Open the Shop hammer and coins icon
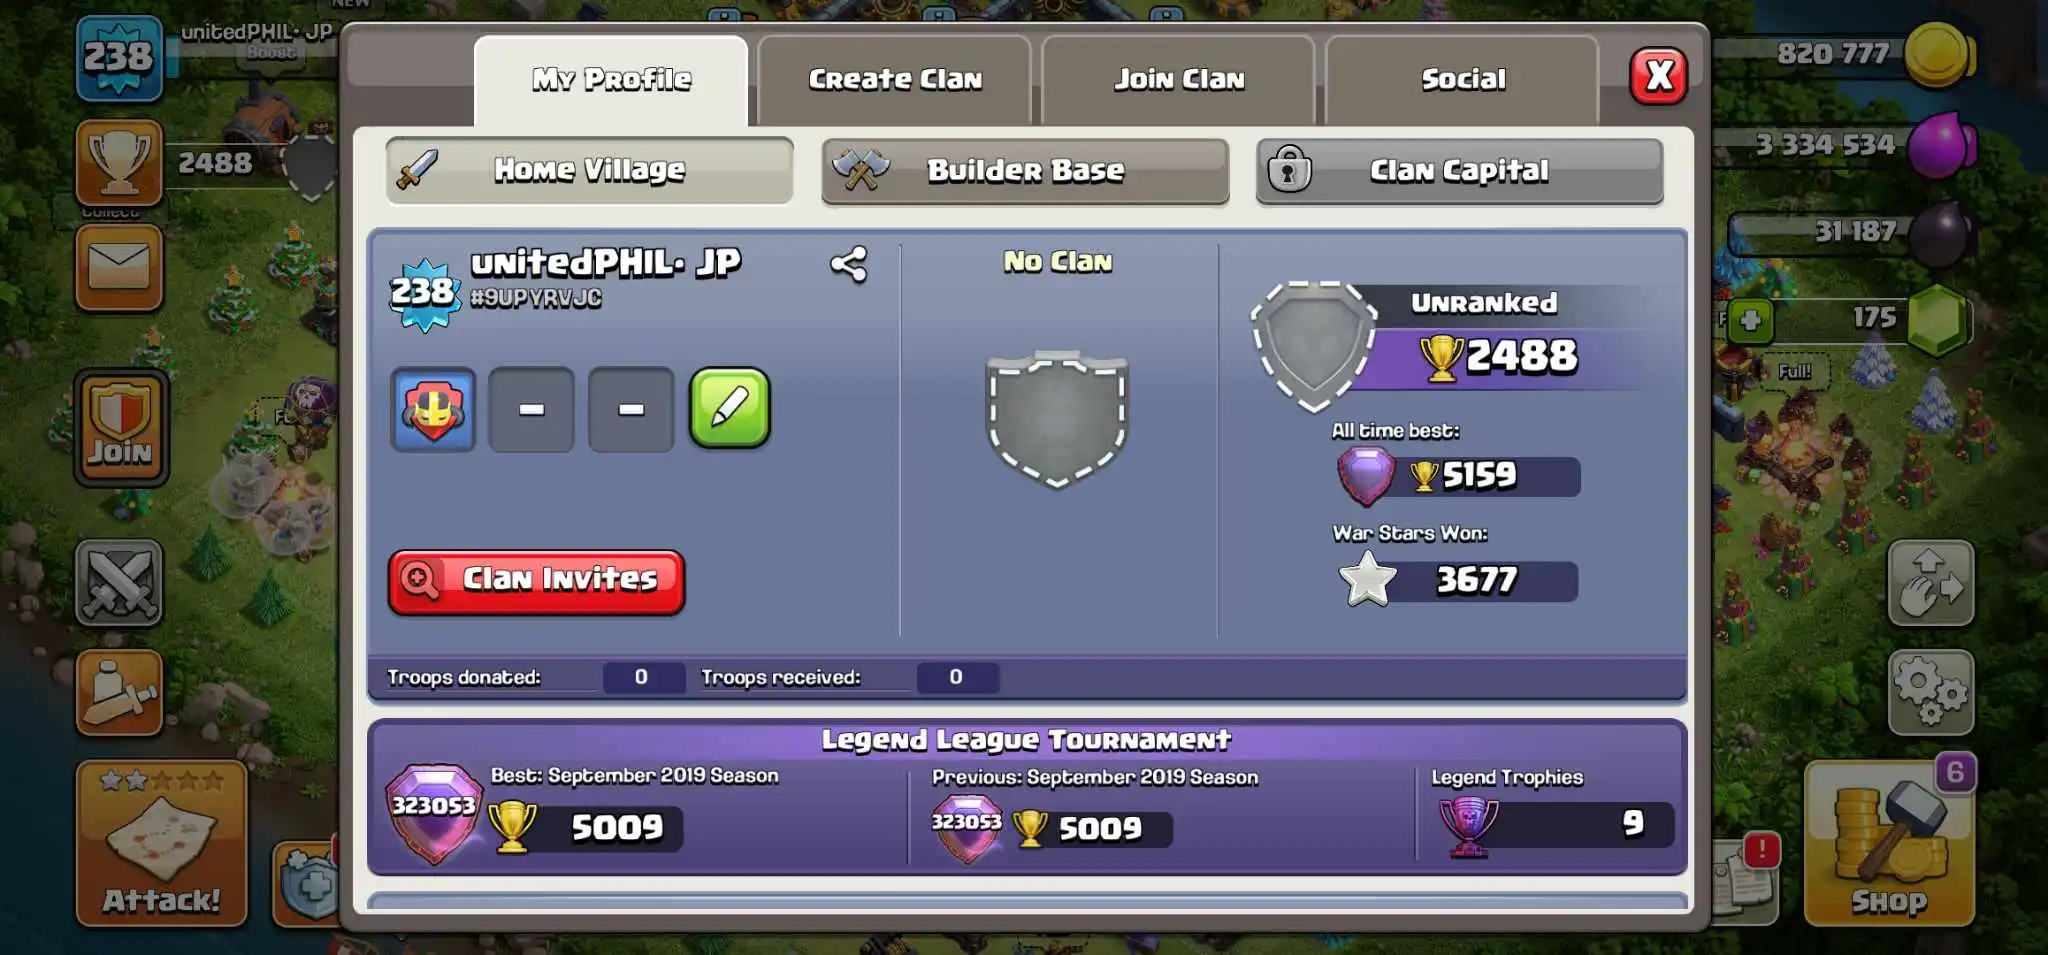The image size is (2048, 955). [1889, 842]
